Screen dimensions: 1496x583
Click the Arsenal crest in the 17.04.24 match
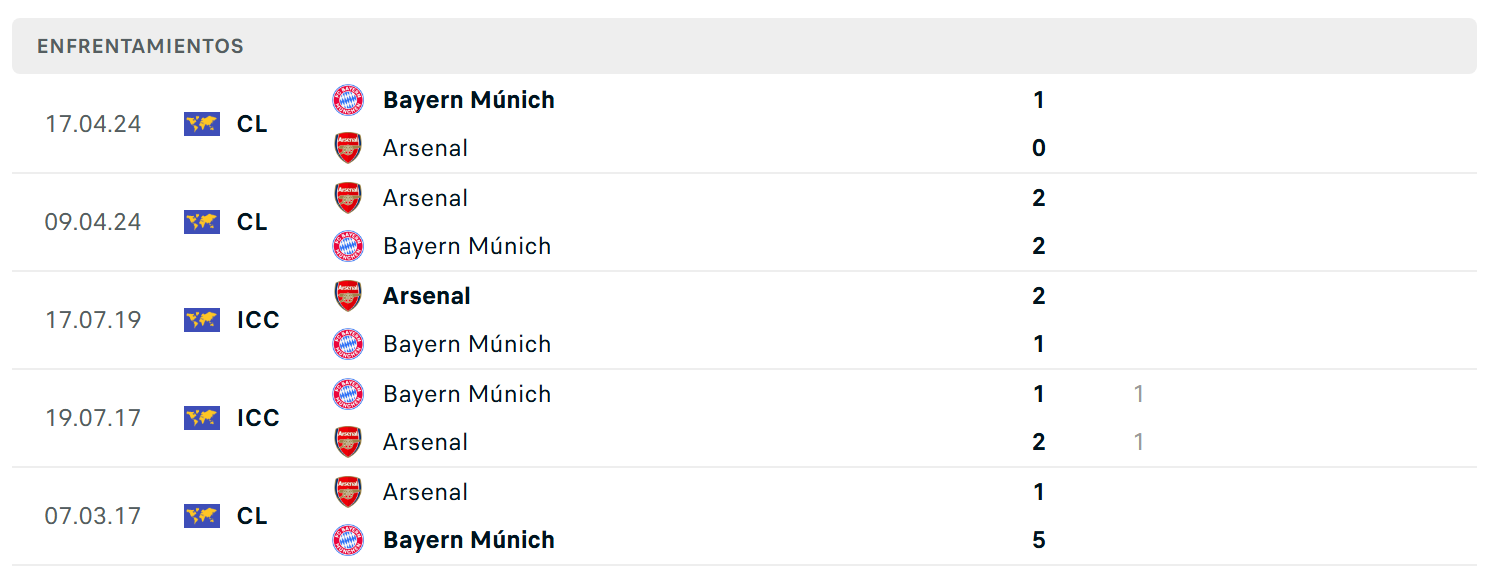(348, 148)
